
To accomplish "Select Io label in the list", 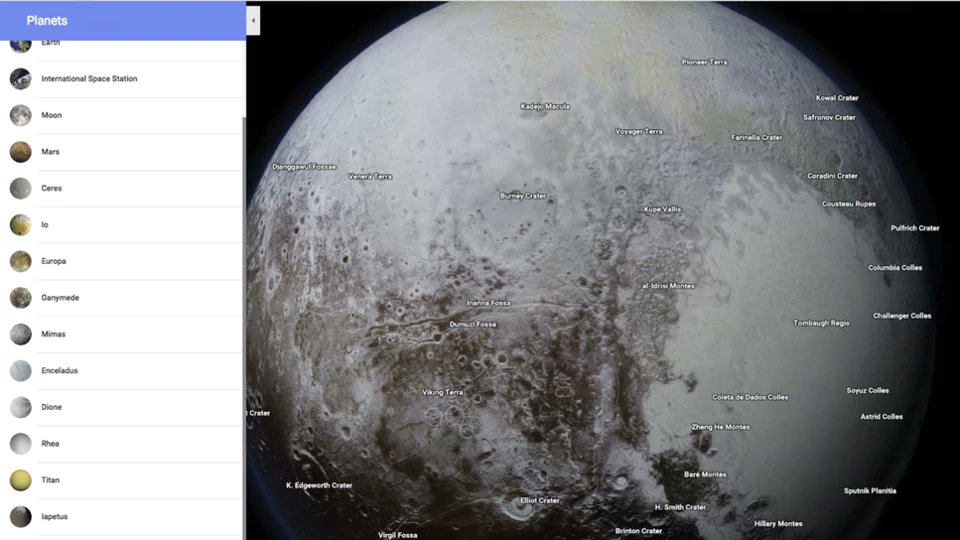I will click(45, 225).
